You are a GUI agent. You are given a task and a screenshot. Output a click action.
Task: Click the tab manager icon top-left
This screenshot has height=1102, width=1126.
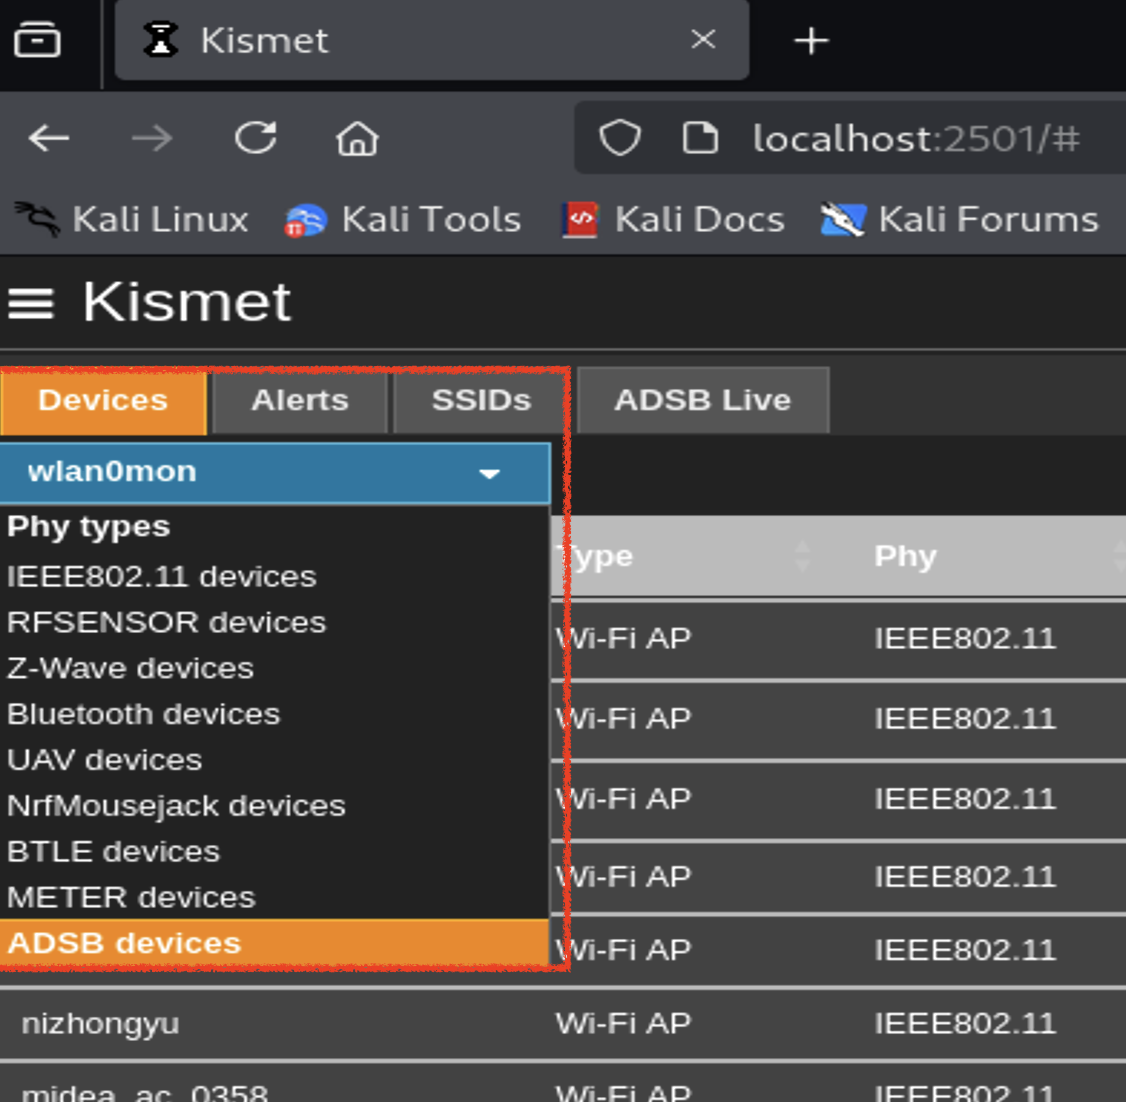point(40,40)
